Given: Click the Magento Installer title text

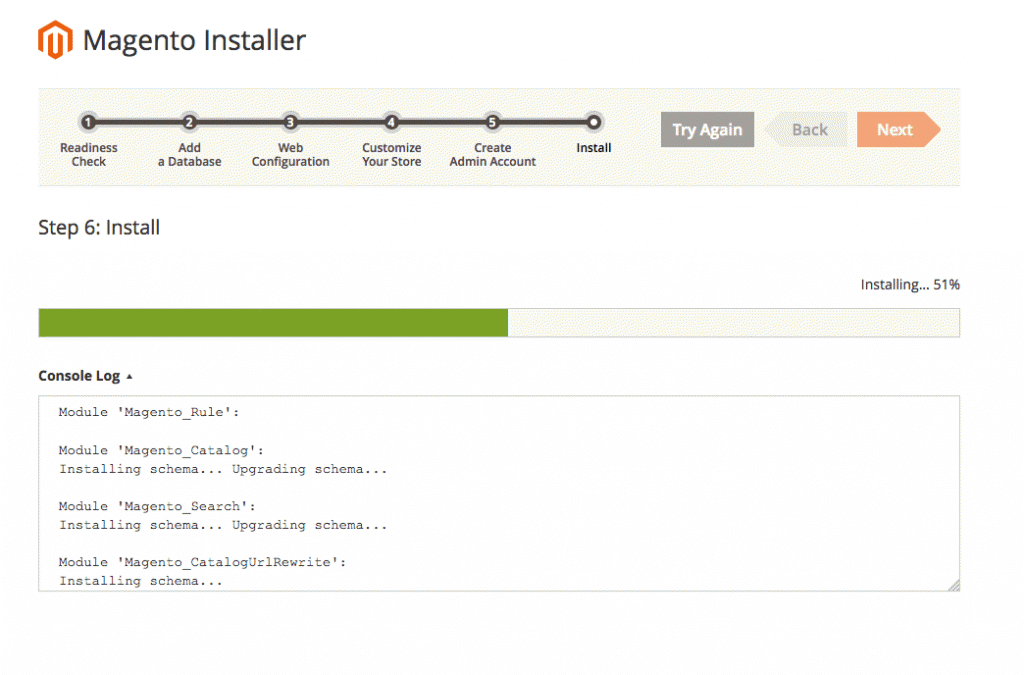Looking at the screenshot, I should [x=194, y=40].
